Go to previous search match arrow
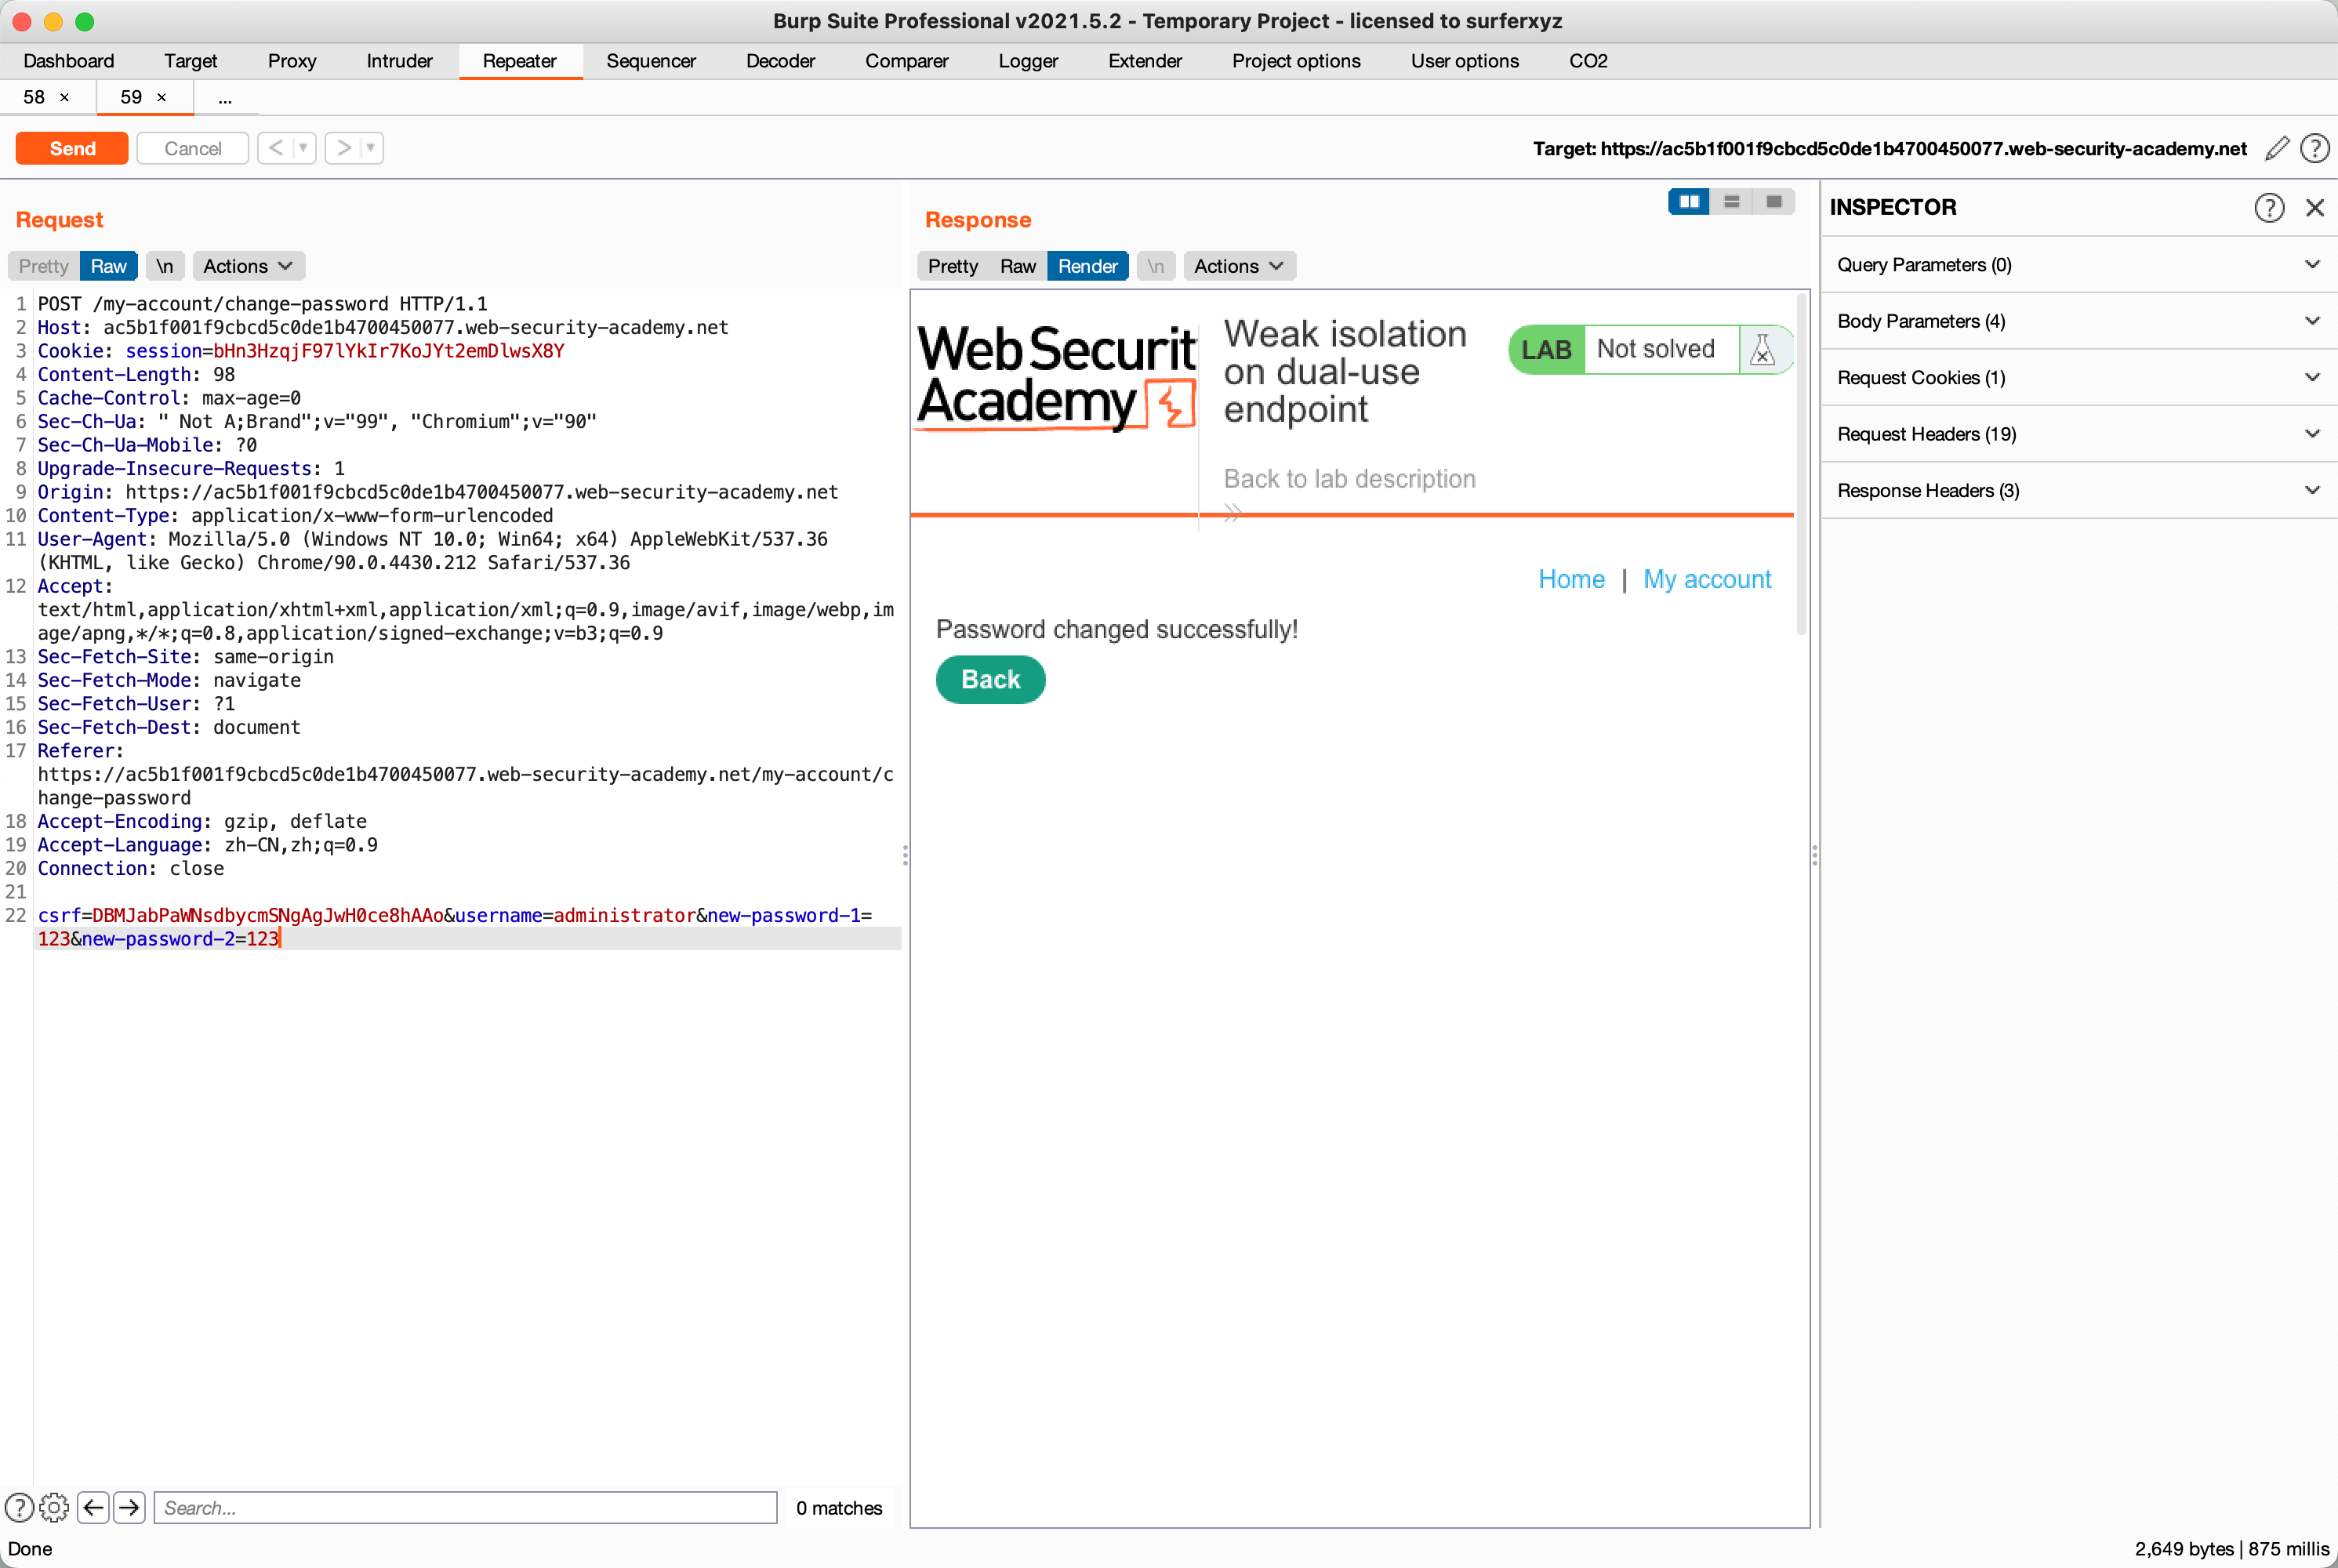 (93, 1507)
